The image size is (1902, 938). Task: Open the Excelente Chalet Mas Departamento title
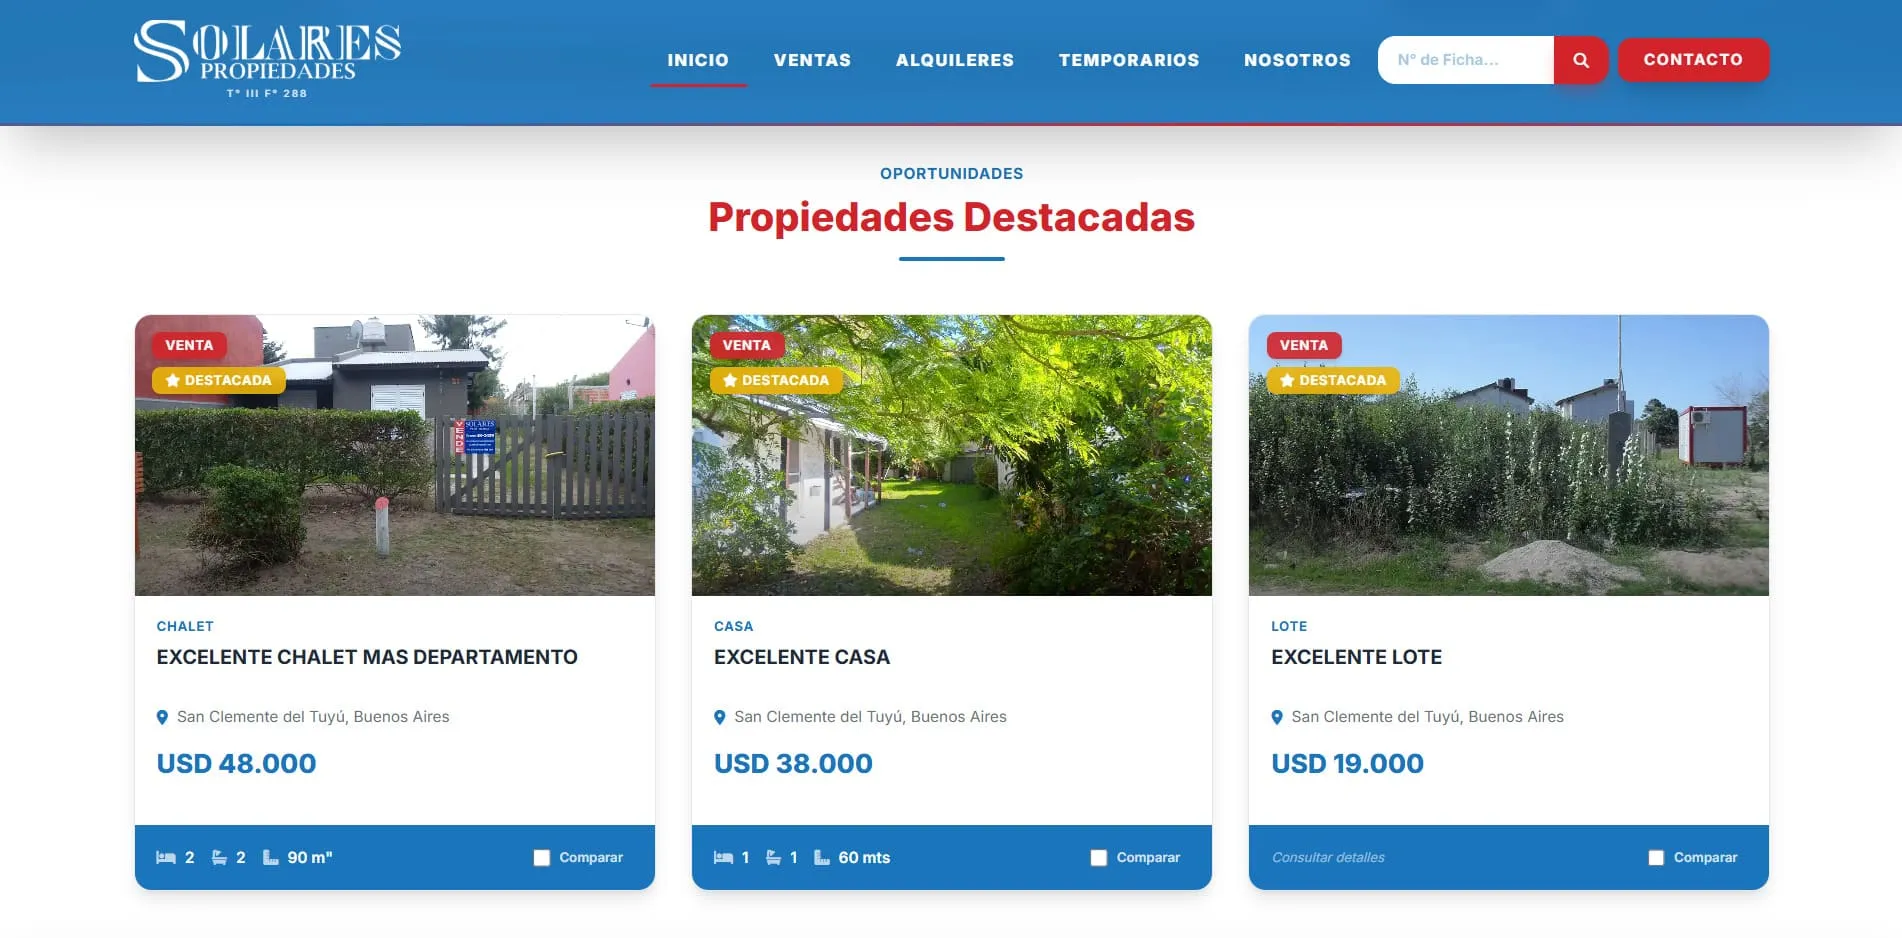pyautogui.click(x=367, y=657)
